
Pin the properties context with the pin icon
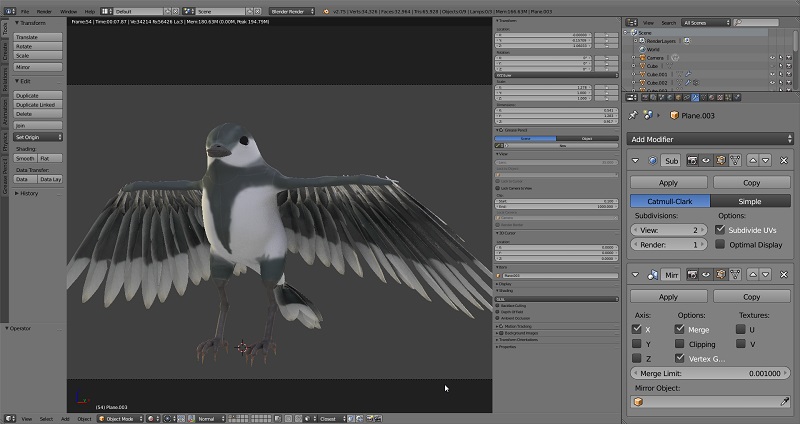[x=633, y=115]
